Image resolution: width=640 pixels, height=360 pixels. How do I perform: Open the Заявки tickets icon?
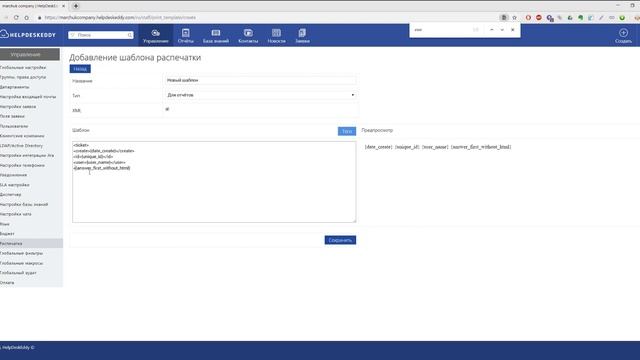[x=302, y=36]
